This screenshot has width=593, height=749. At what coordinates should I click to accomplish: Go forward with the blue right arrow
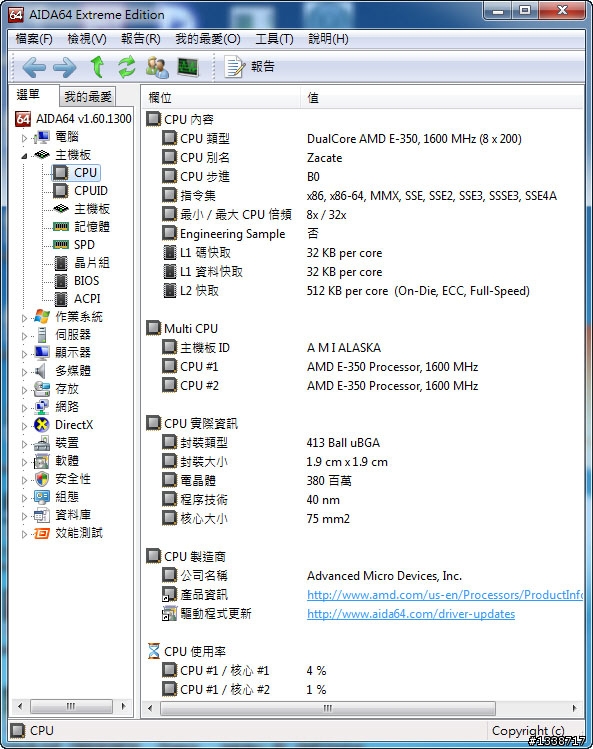[x=65, y=67]
